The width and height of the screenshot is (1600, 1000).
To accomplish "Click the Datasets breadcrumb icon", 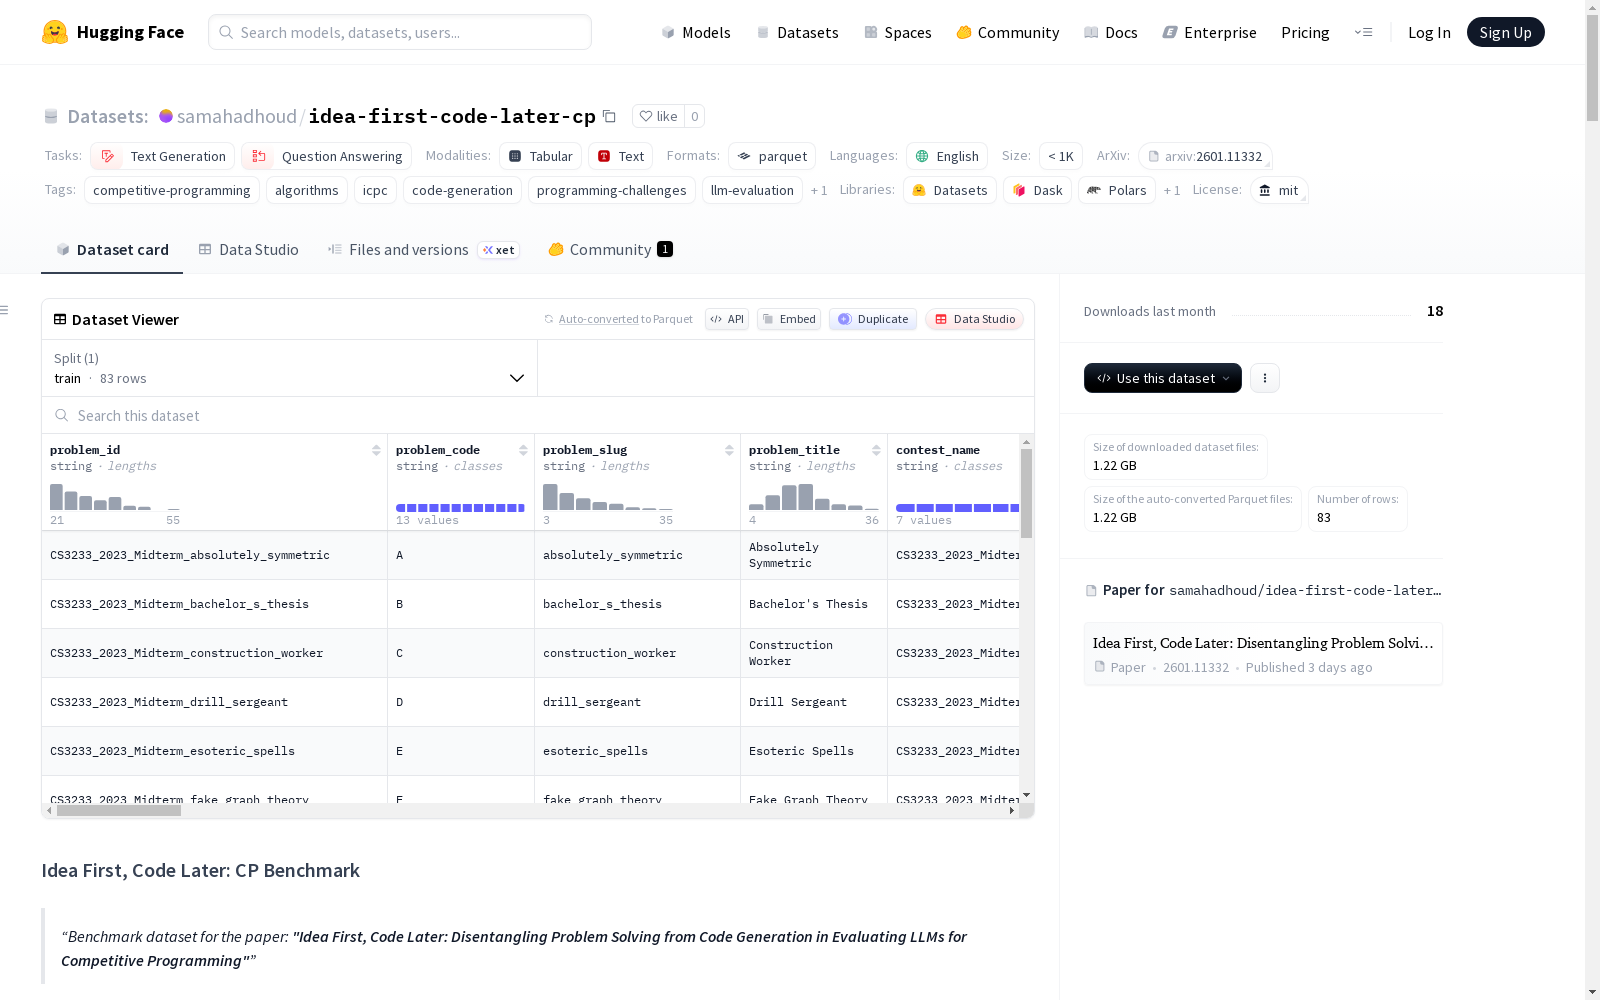I will [x=51, y=116].
